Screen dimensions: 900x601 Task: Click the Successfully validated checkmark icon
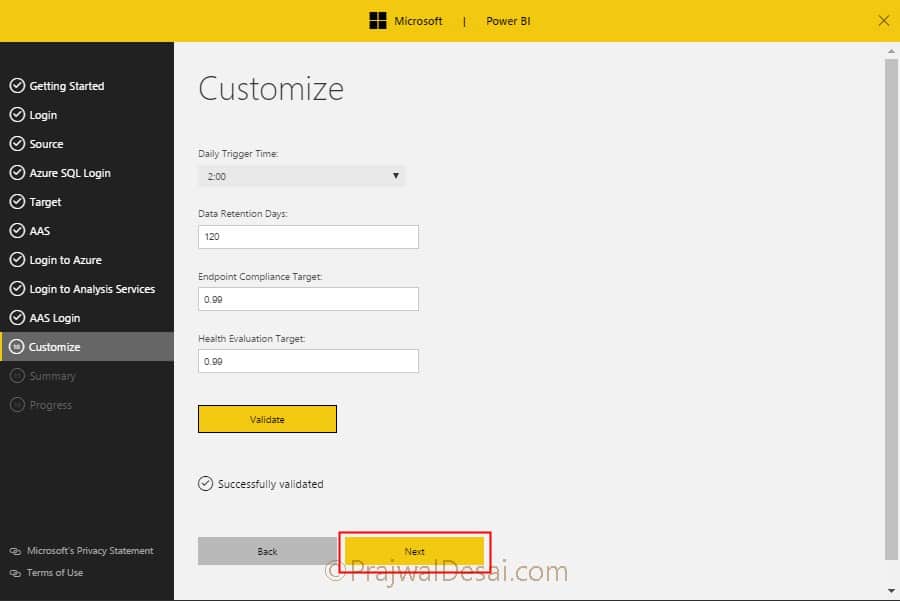[205, 484]
